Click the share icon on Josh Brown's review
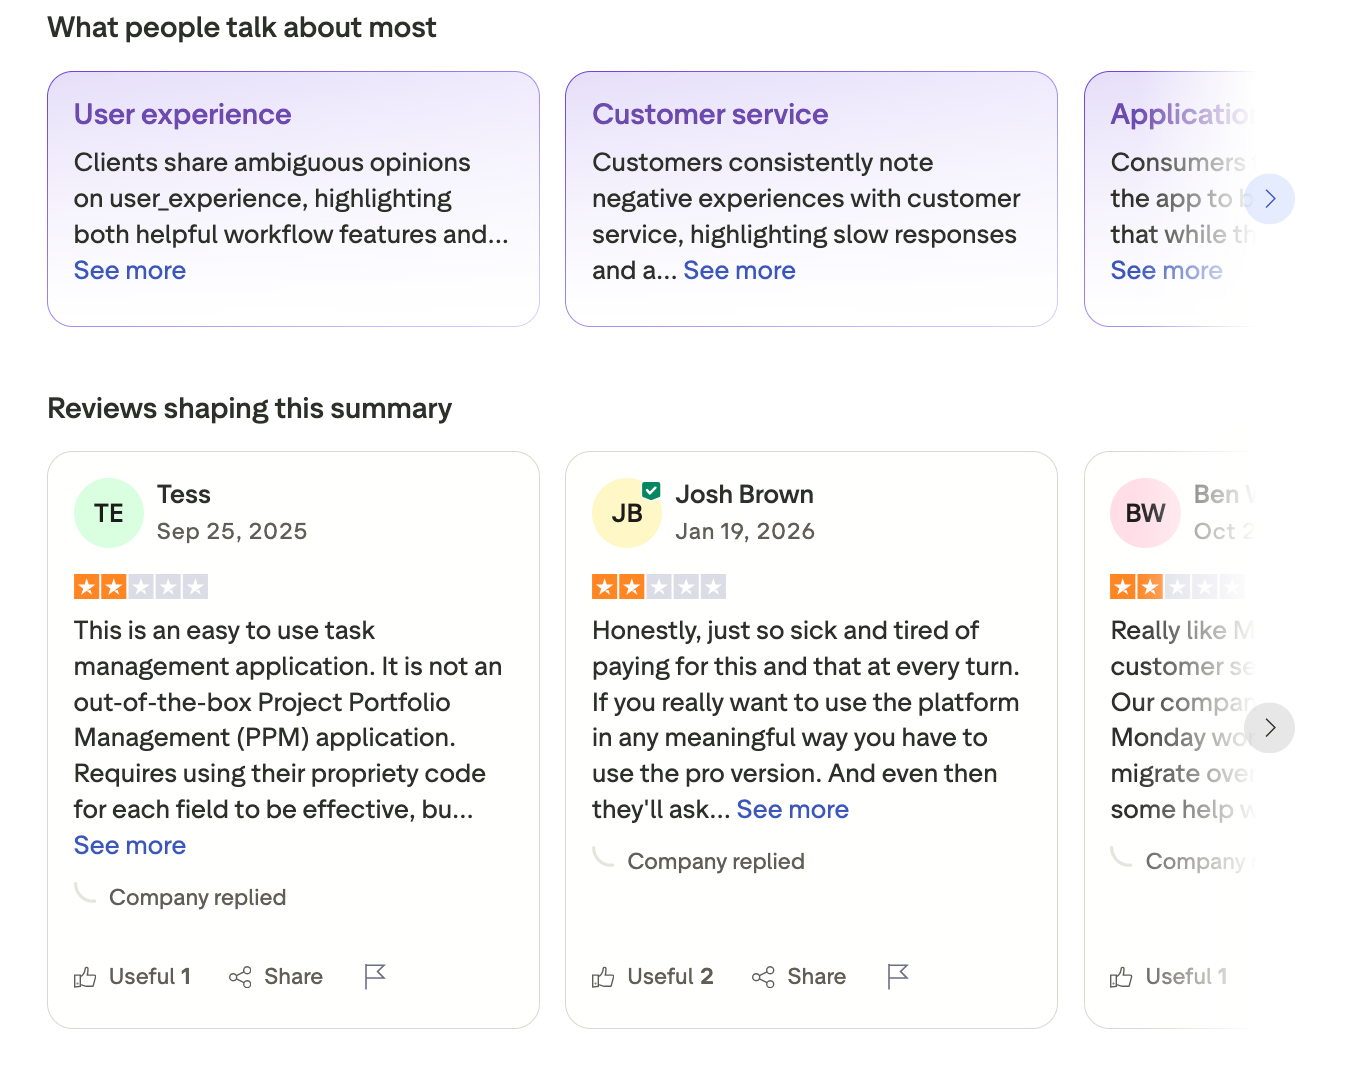This screenshot has height=1068, width=1354. (x=763, y=977)
